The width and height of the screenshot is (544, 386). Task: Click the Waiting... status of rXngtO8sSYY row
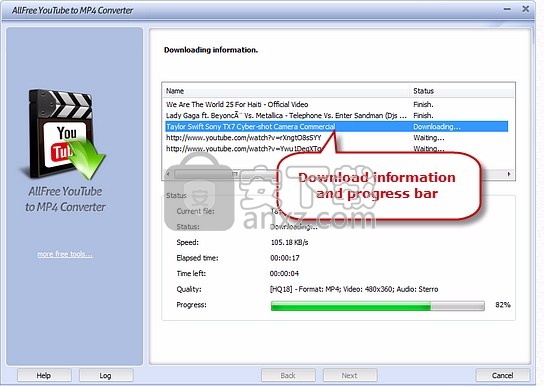pos(428,138)
